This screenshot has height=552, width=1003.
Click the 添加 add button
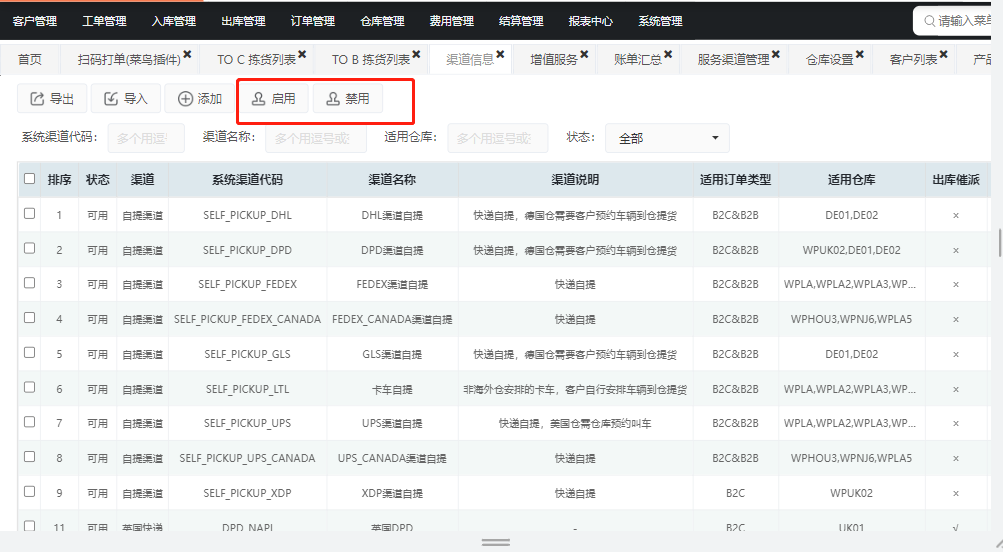(x=200, y=99)
